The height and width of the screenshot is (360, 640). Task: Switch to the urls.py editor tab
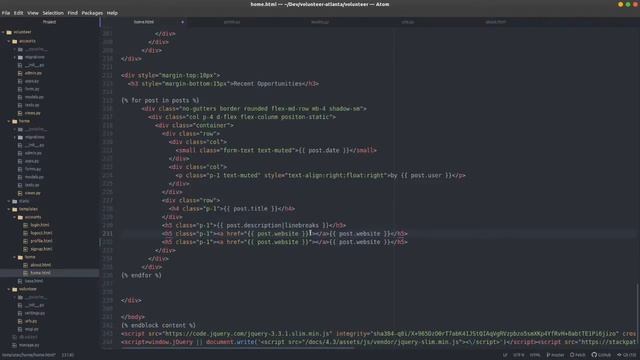click(x=408, y=22)
